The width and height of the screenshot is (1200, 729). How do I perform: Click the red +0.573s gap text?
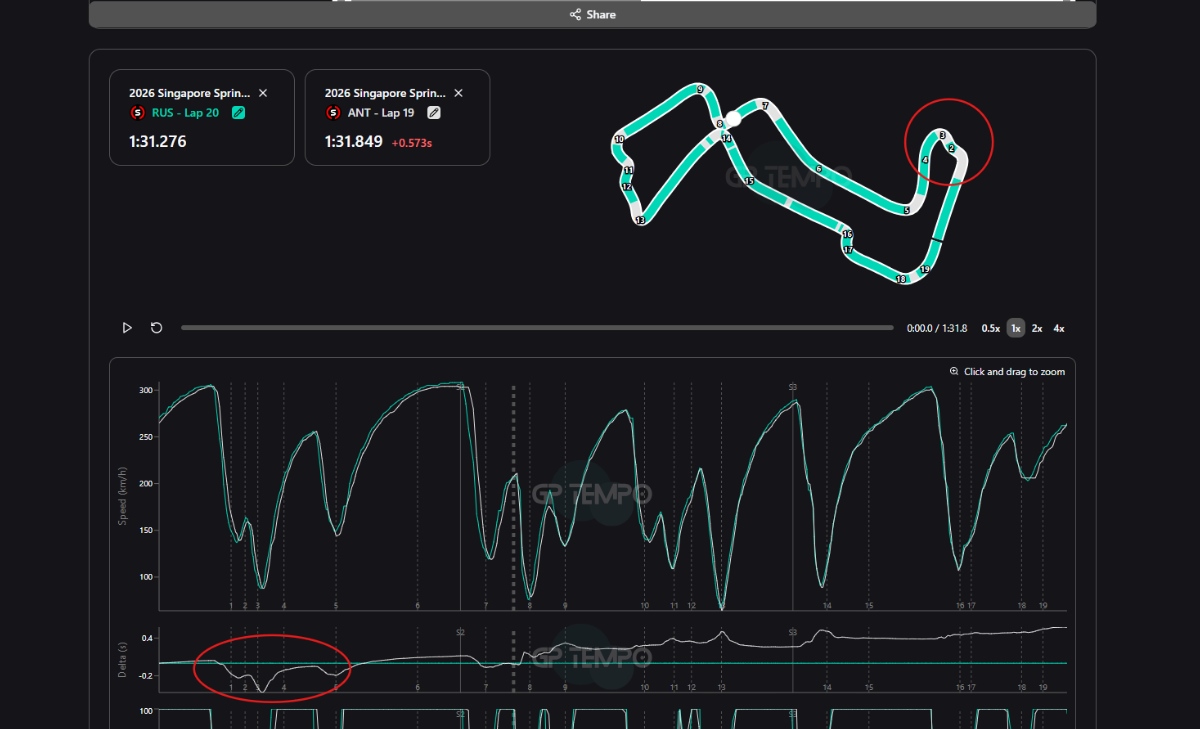coord(411,143)
